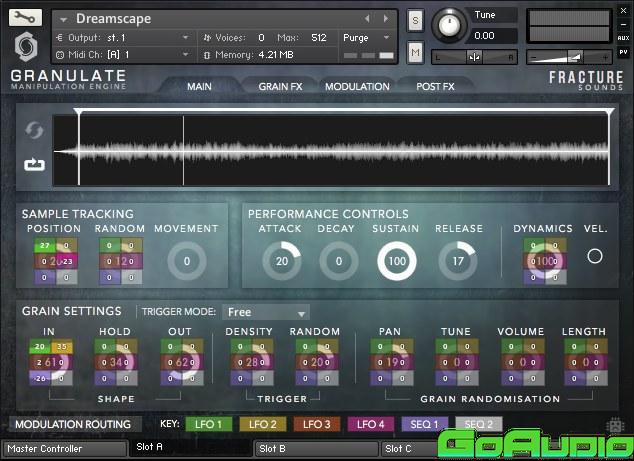Go to previous preset with left arrow
Screen dimensions: 634x461
tap(367, 18)
